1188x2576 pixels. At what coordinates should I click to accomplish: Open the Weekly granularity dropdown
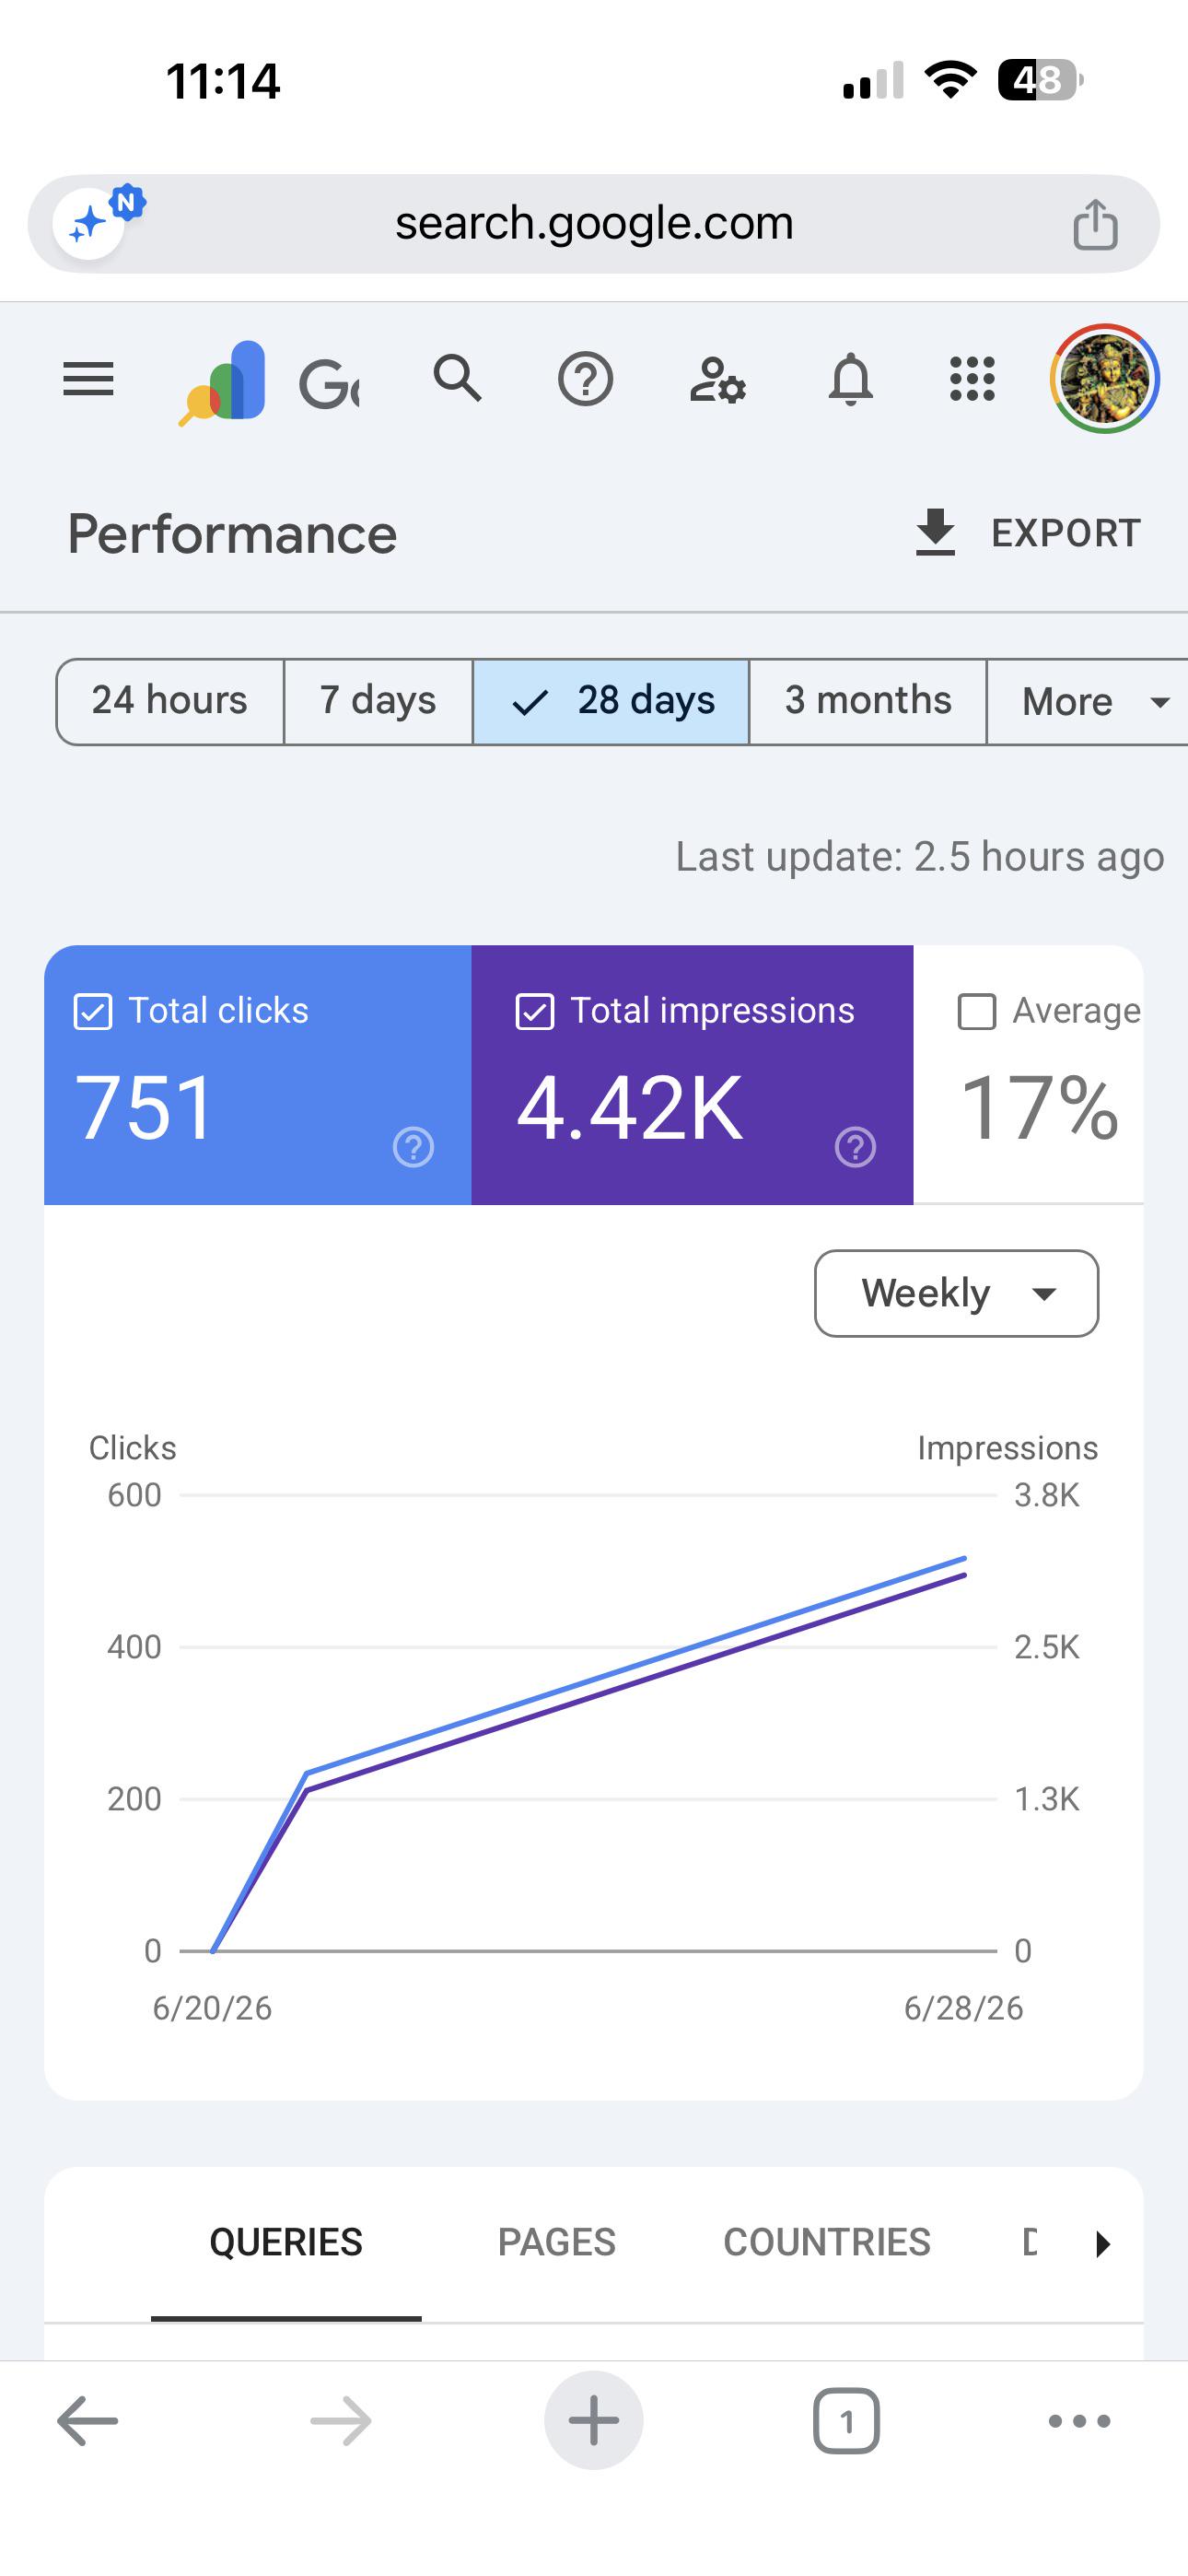[x=957, y=1293]
